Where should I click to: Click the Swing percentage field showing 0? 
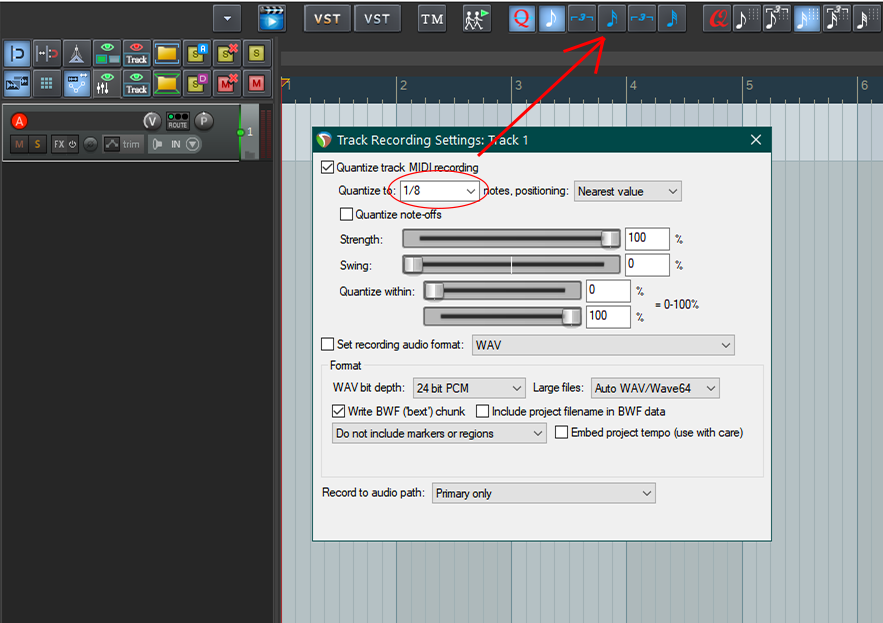click(x=647, y=264)
